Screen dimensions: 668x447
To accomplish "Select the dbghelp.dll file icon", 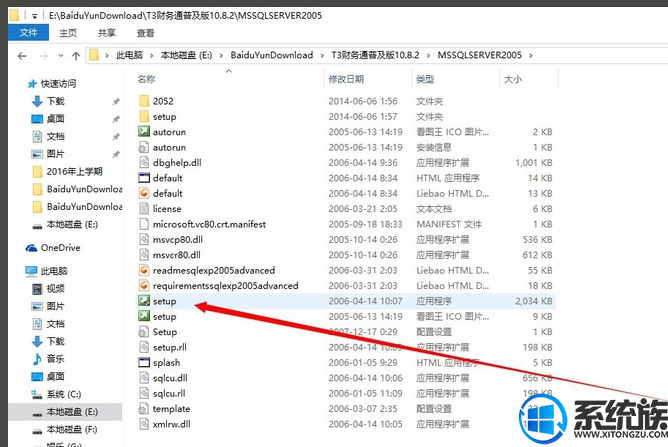I will pos(144,162).
